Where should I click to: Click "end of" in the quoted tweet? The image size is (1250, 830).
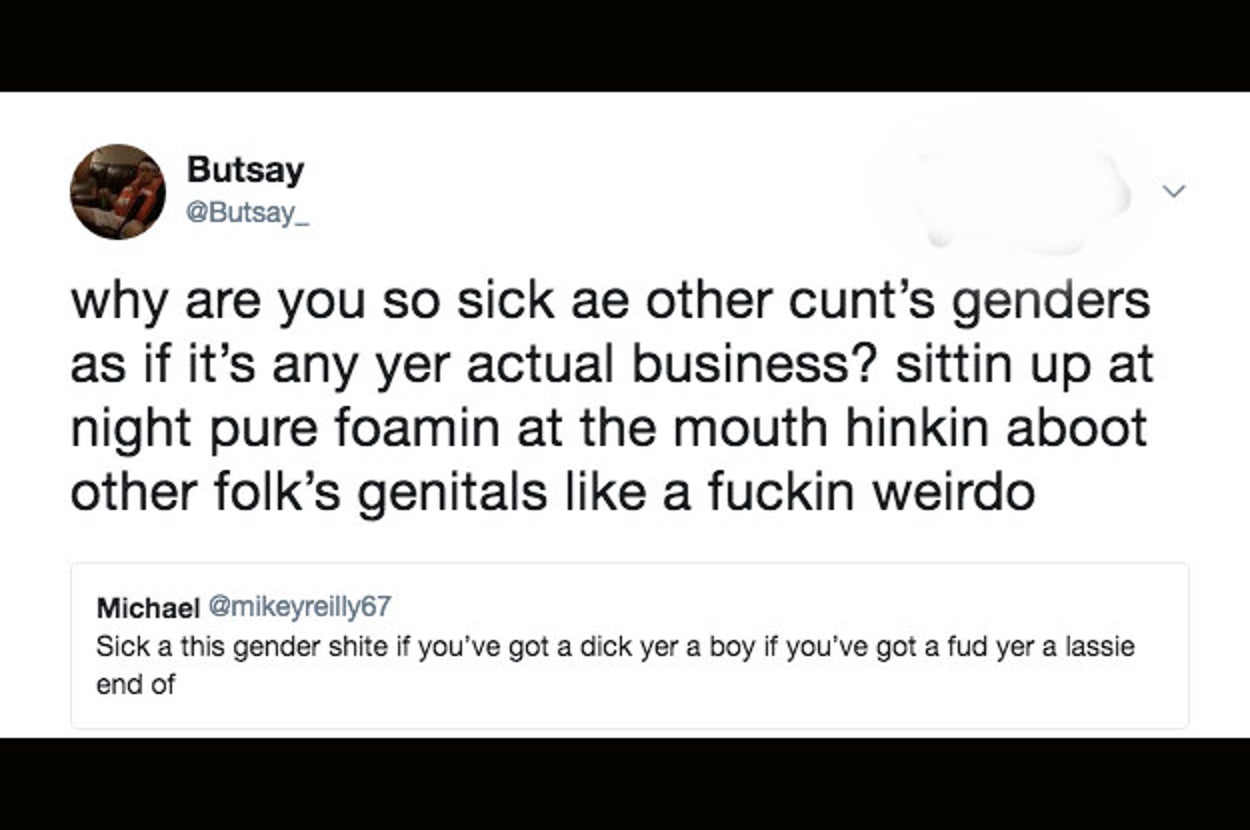[x=135, y=686]
